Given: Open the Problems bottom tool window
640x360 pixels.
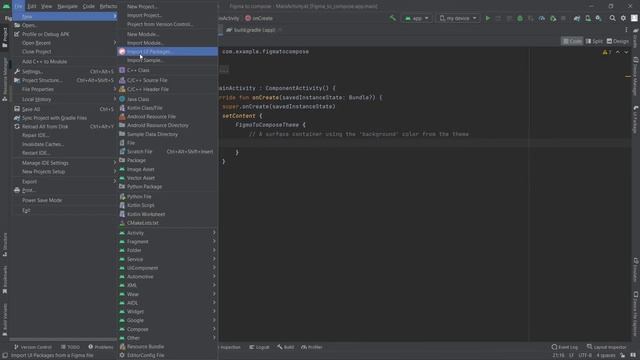Looking at the screenshot, I should pyautogui.click(x=101, y=347).
